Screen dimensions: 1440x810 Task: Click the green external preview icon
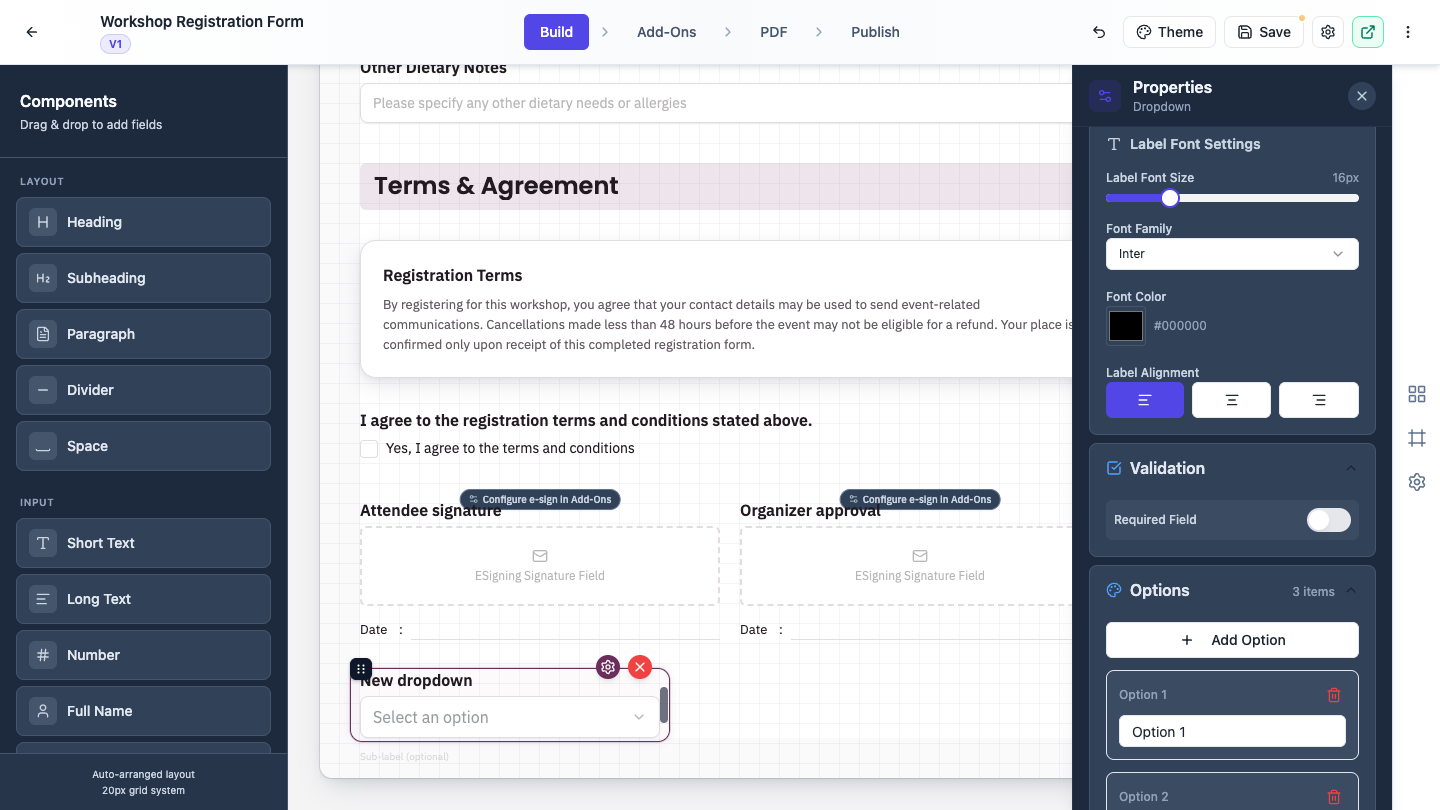pos(1368,32)
